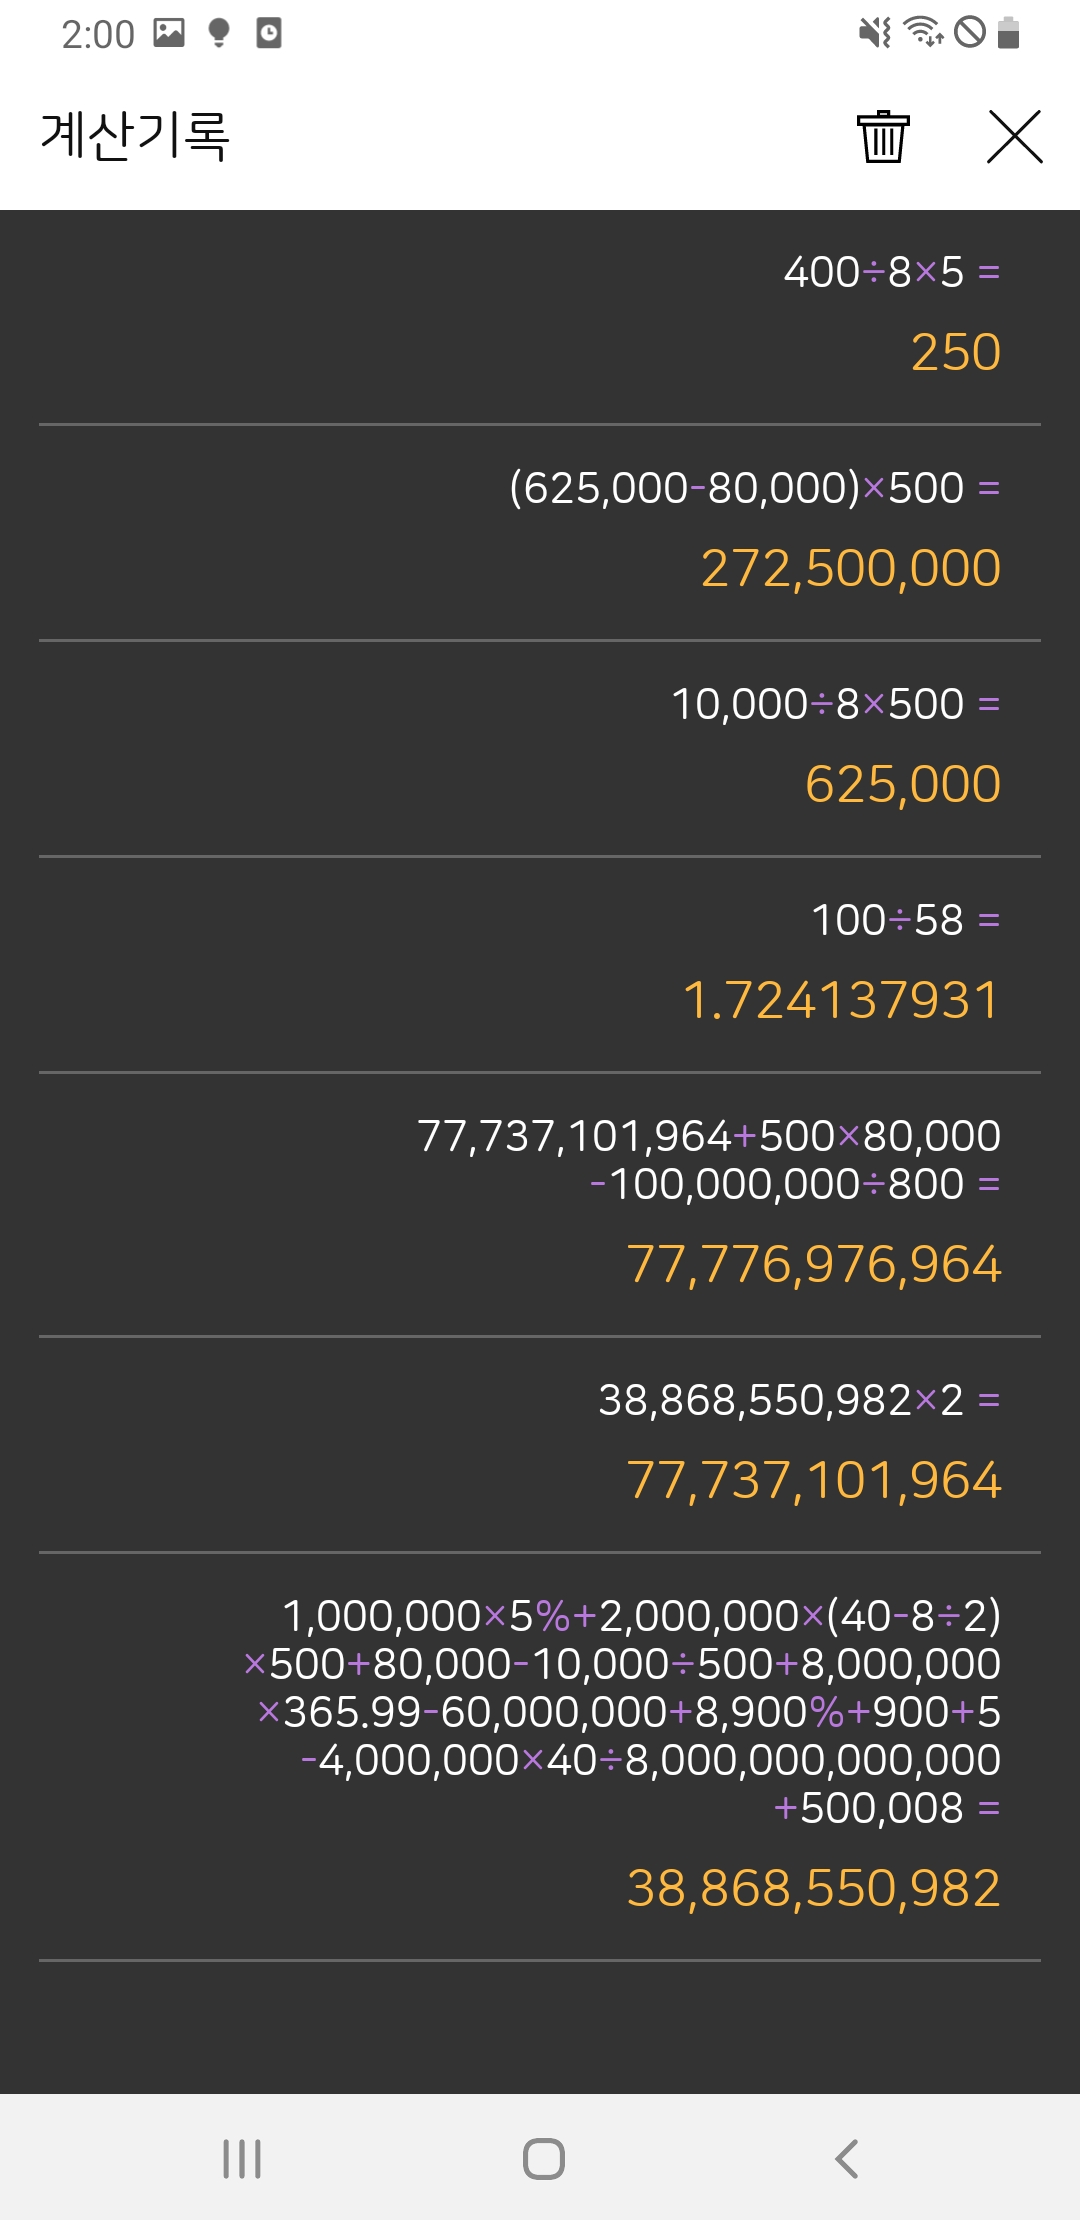Close the calculation history with X
The height and width of the screenshot is (2220, 1080).
click(x=1014, y=136)
